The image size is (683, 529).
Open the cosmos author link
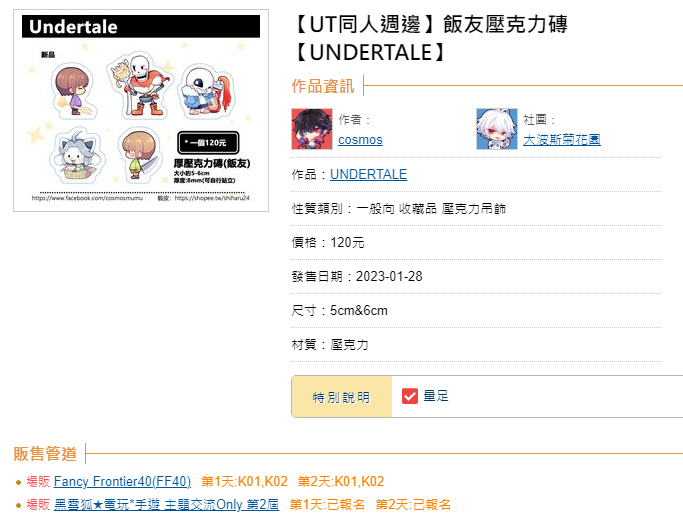(360, 139)
